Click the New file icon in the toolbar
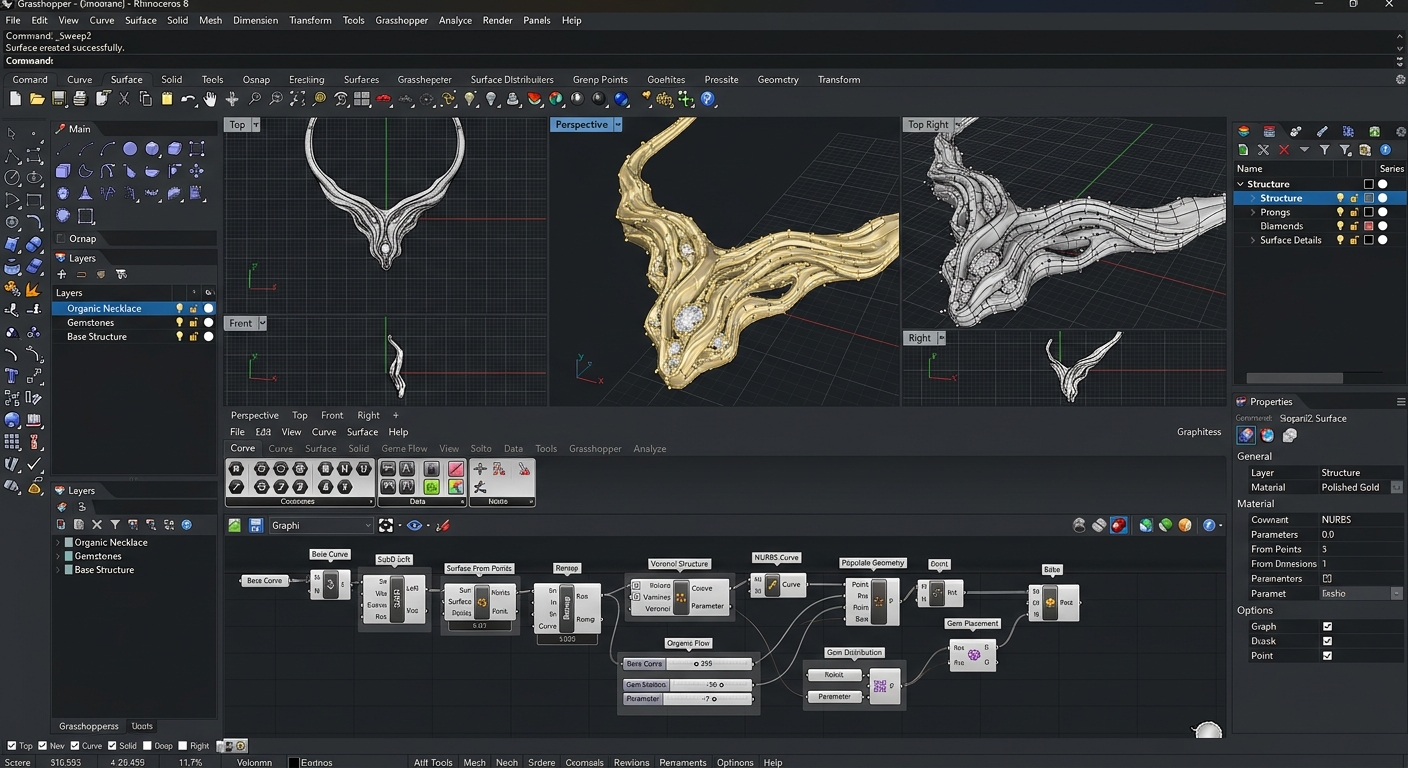Viewport: 1408px width, 768px height. (x=15, y=99)
